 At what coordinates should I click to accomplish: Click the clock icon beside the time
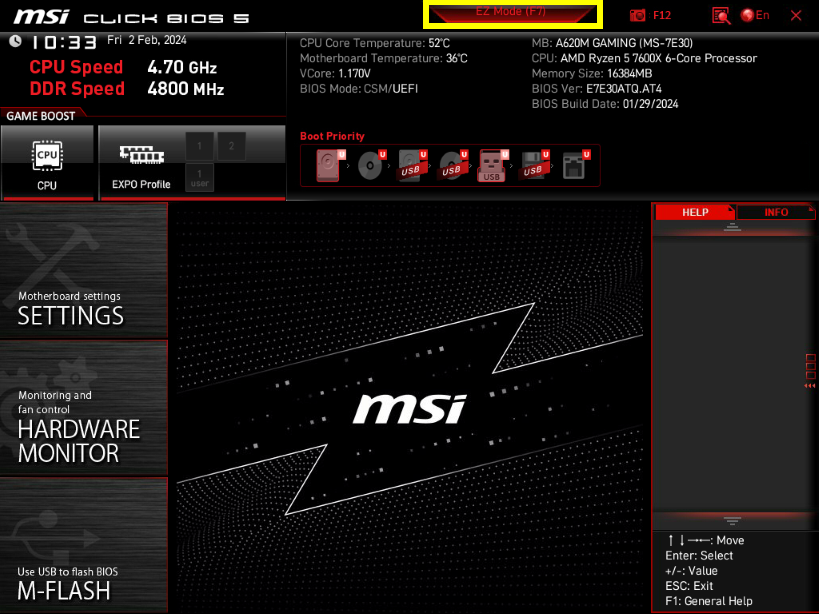point(15,41)
